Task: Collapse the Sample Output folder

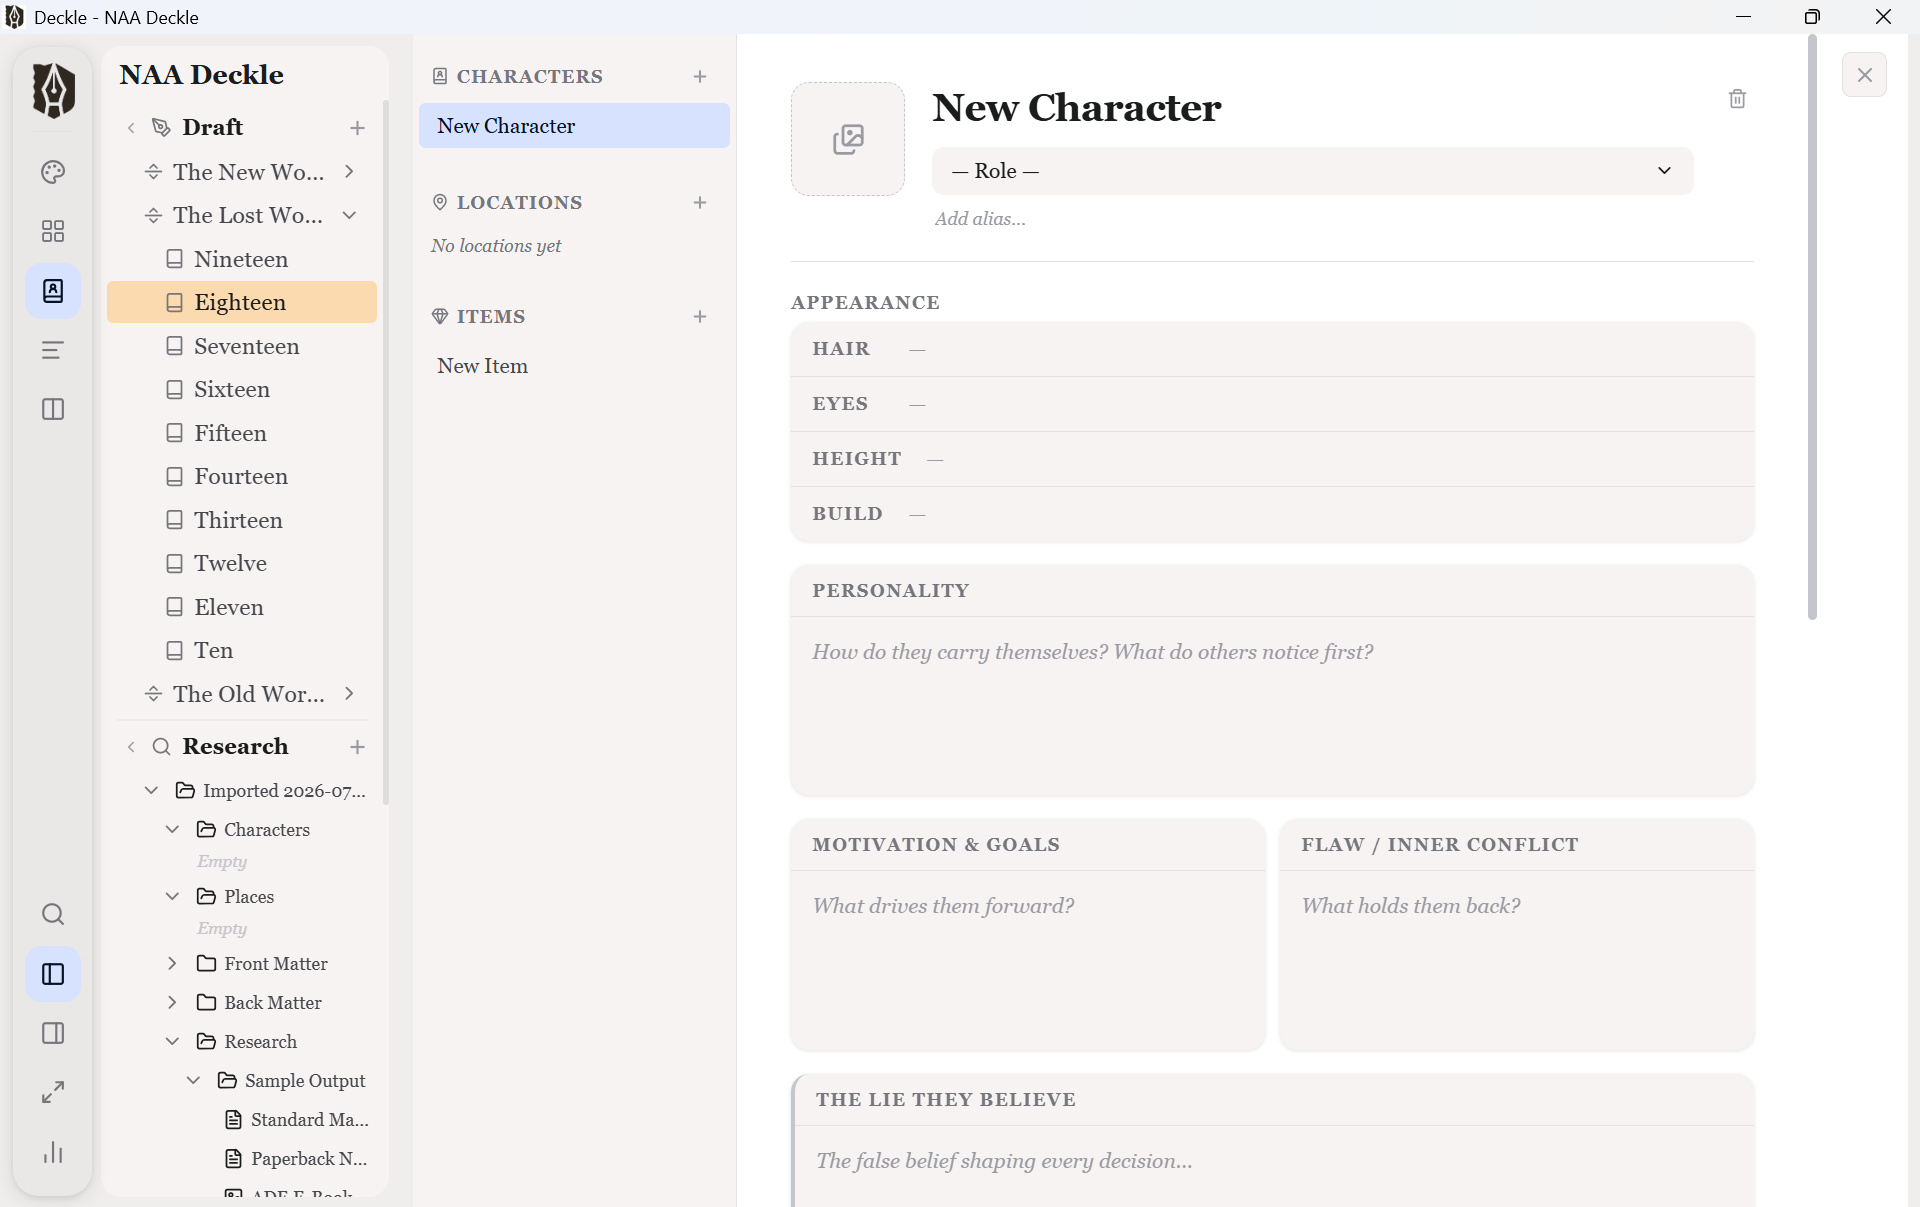Action: (193, 1080)
